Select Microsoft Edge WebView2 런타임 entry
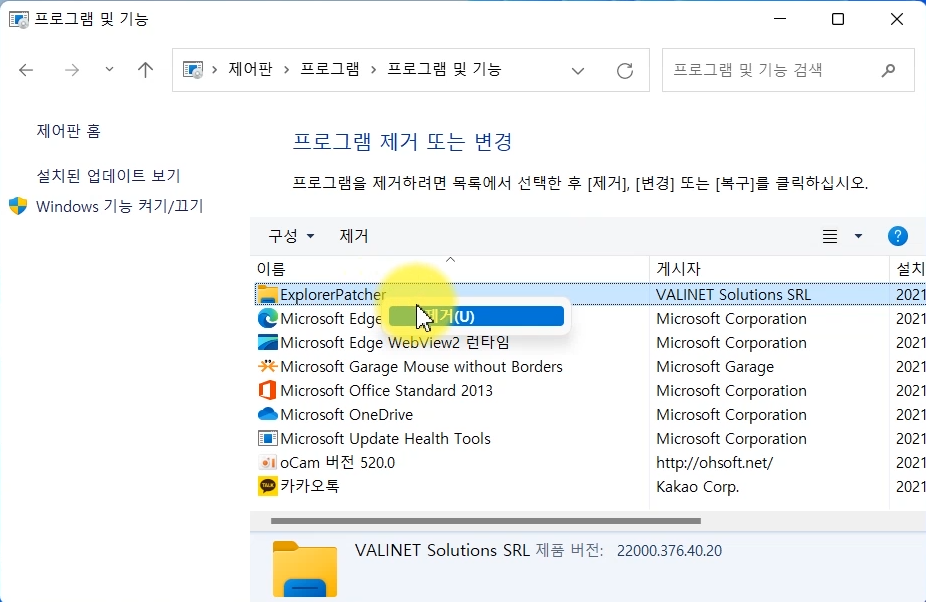The height and width of the screenshot is (602, 926). point(394,343)
